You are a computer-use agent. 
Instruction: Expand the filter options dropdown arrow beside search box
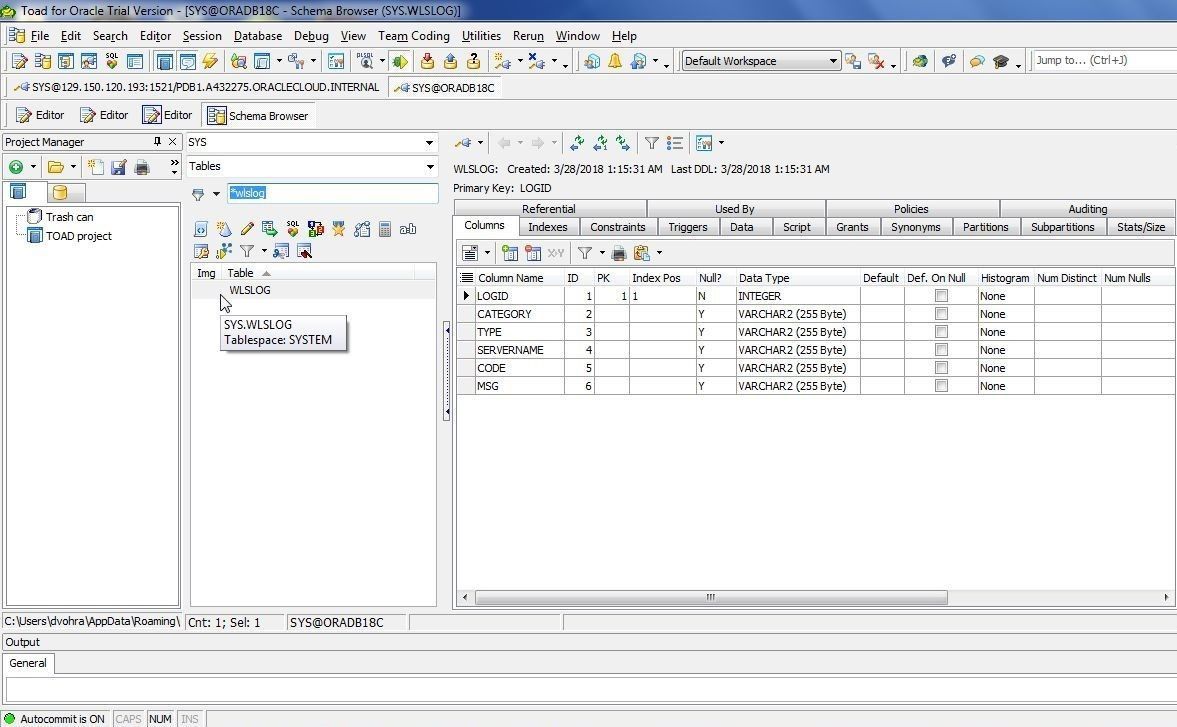pos(216,194)
